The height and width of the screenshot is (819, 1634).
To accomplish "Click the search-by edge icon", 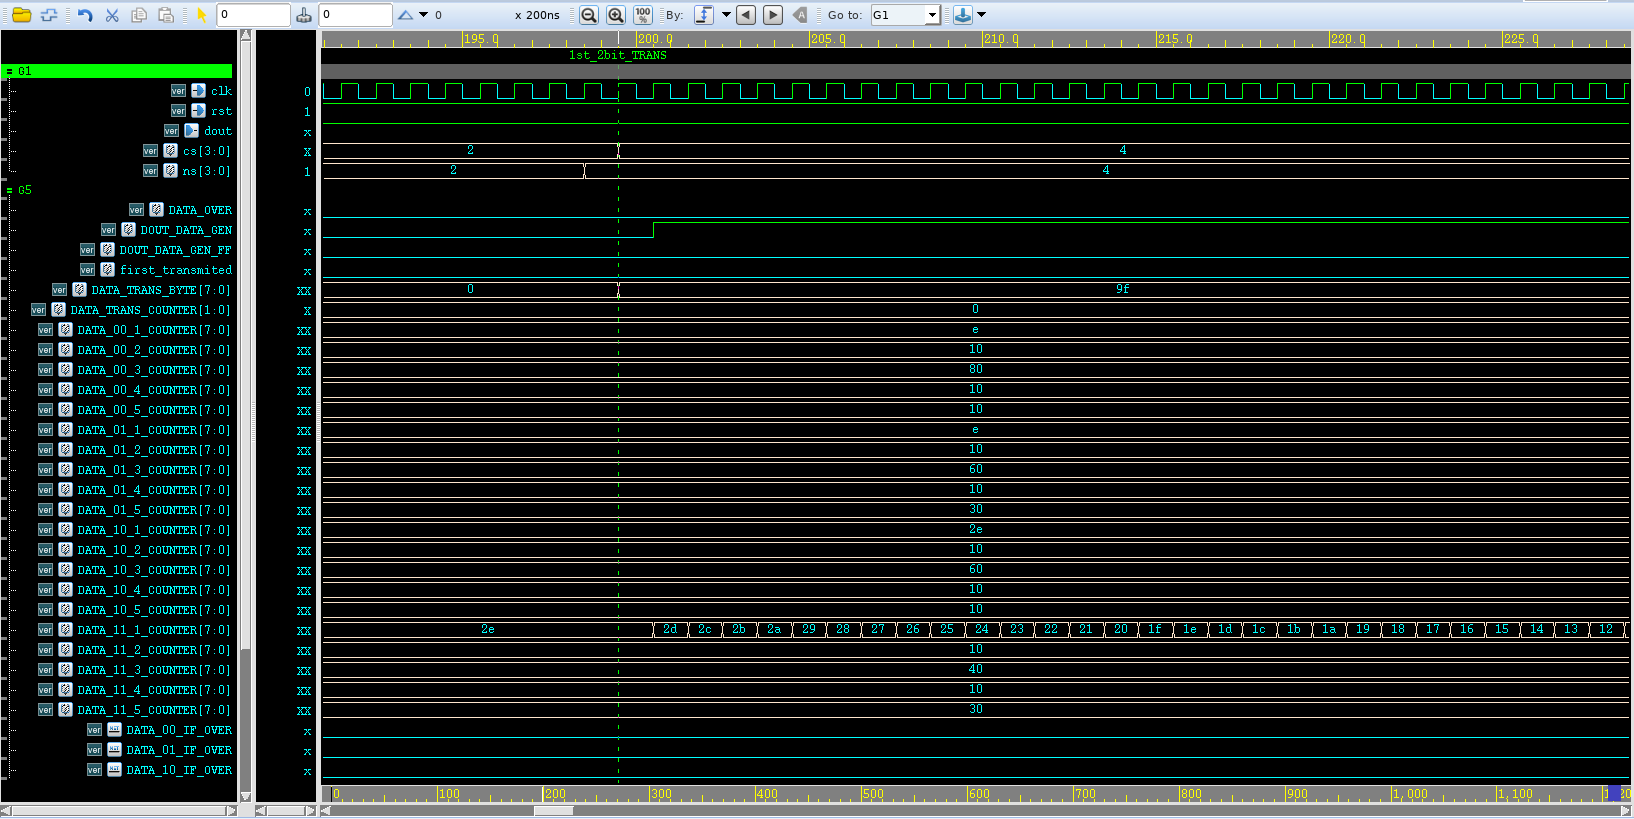I will (x=704, y=14).
